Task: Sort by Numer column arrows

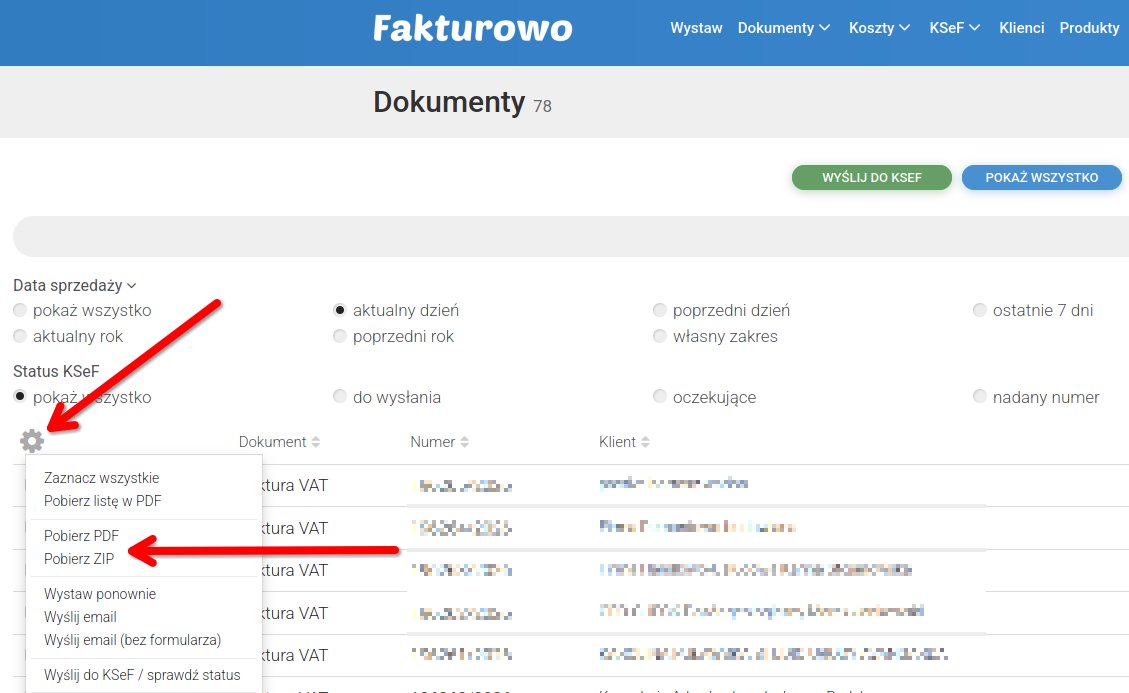Action: point(464,442)
